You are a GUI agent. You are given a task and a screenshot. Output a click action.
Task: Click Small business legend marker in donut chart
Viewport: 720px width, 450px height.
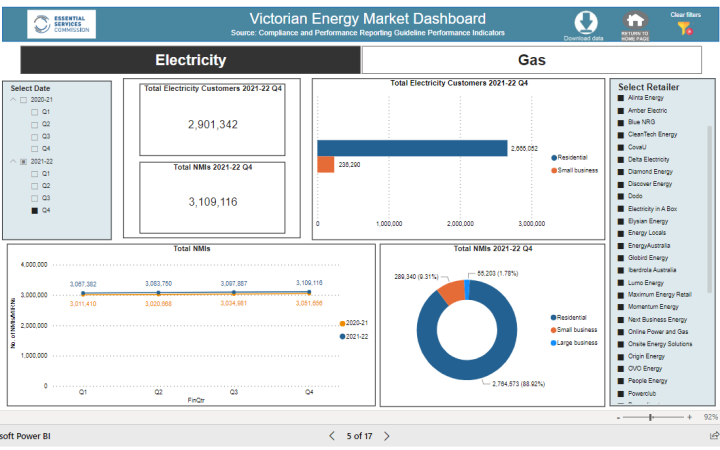(x=553, y=330)
